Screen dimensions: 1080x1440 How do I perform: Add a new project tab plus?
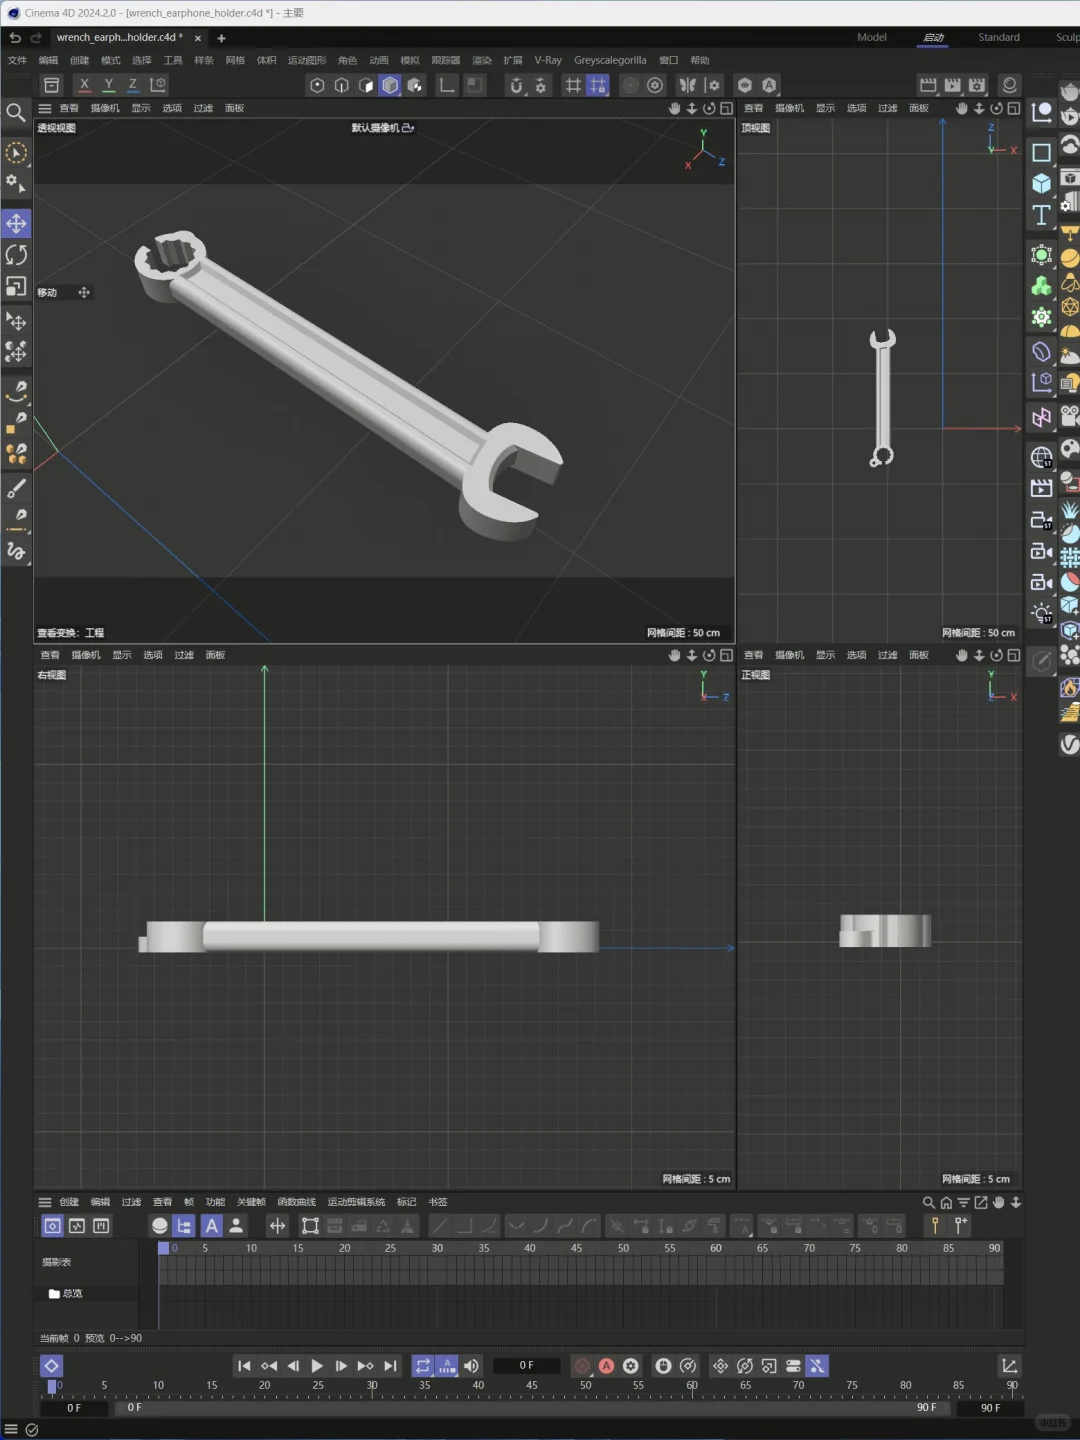221,38
